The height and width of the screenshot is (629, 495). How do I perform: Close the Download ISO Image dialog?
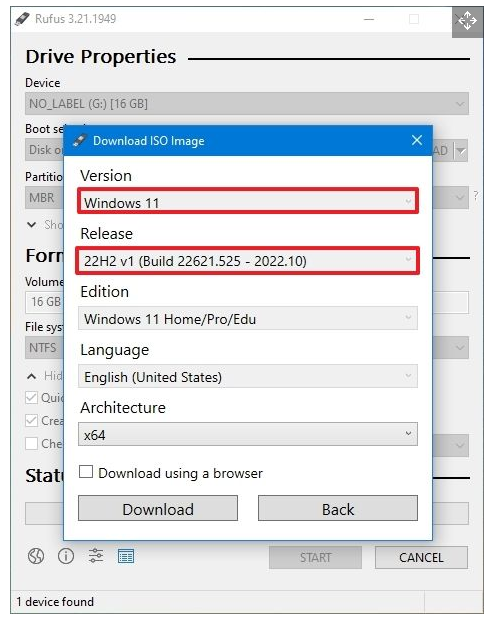417,140
